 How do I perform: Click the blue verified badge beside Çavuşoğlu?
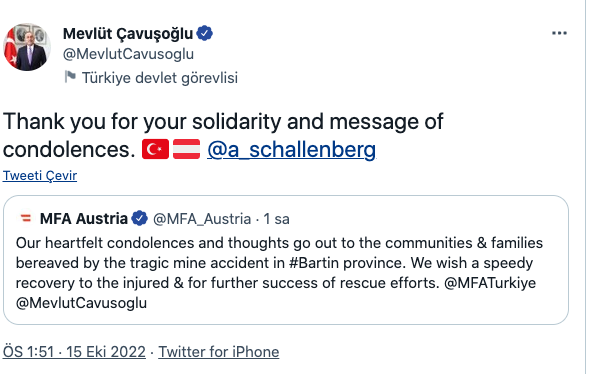tap(205, 33)
